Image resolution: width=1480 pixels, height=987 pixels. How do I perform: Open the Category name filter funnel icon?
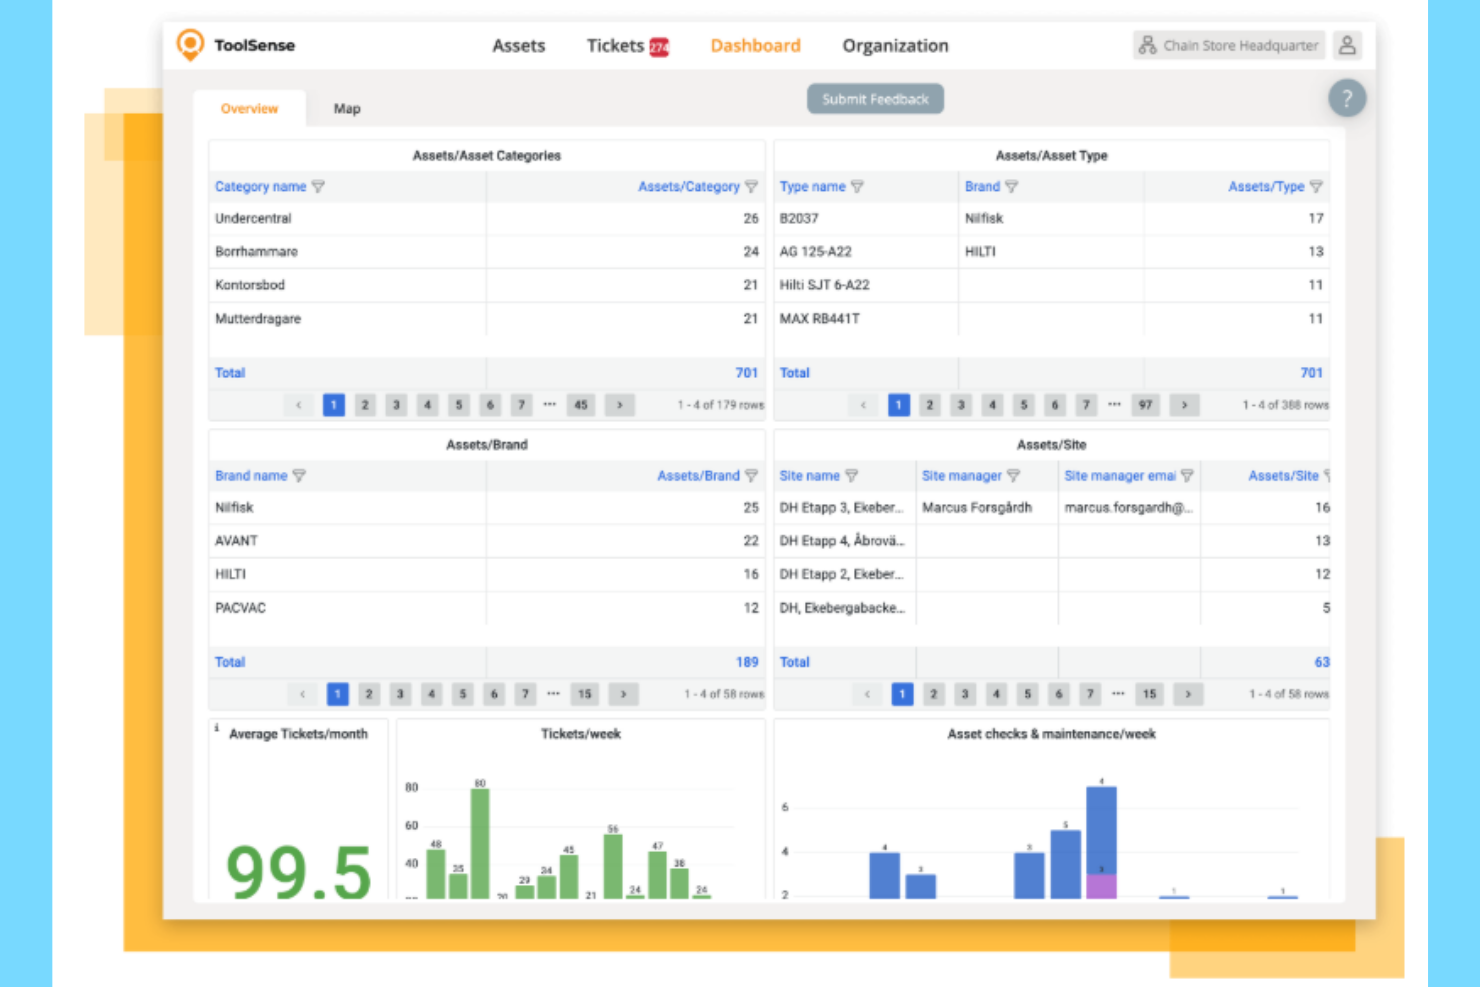tap(319, 186)
